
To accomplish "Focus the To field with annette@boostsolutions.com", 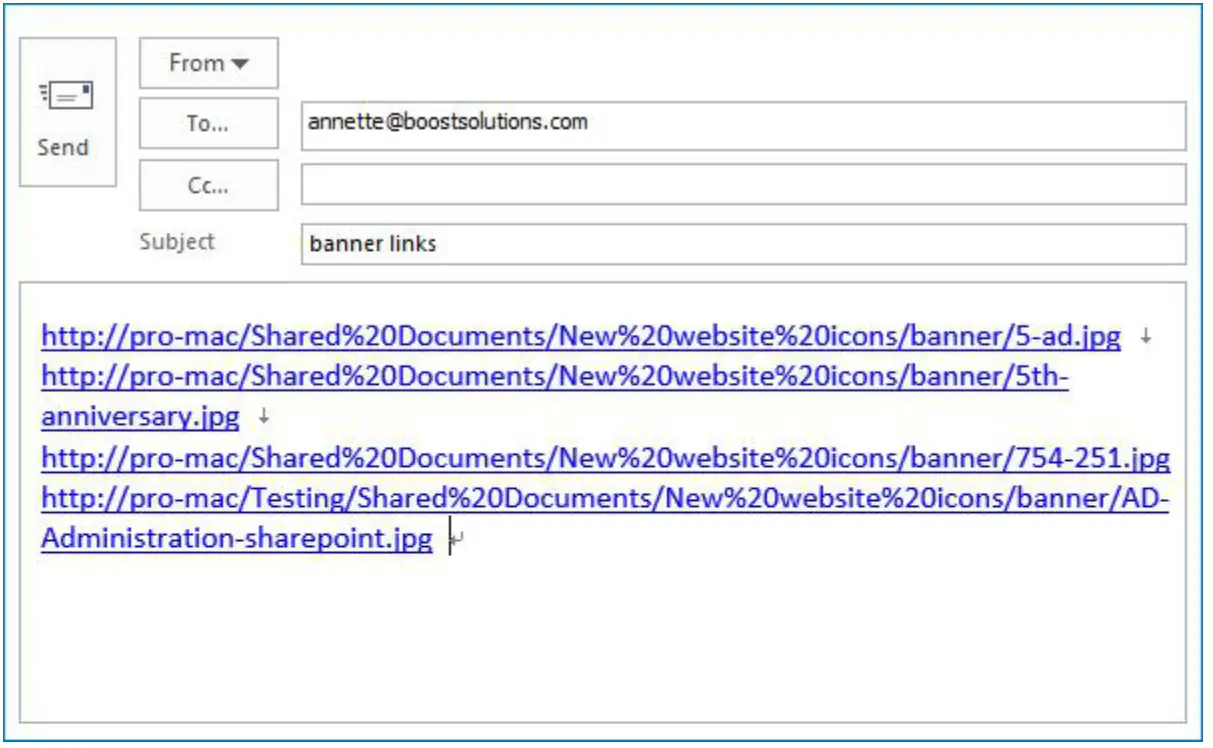I will point(743,125).
